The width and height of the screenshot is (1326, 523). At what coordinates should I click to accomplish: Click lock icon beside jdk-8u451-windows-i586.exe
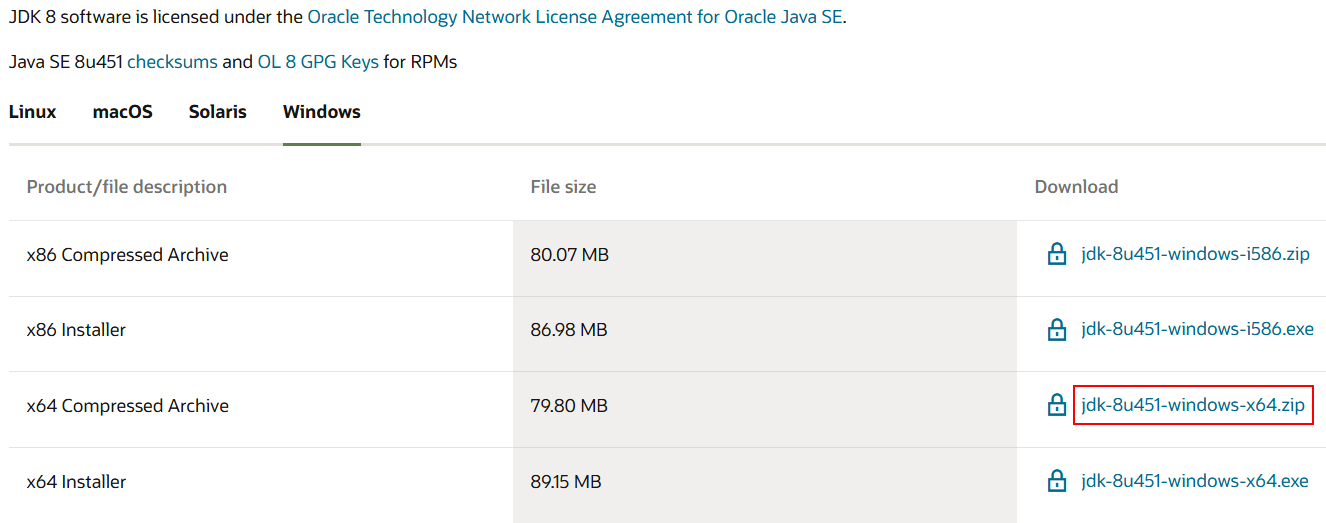click(x=1056, y=329)
